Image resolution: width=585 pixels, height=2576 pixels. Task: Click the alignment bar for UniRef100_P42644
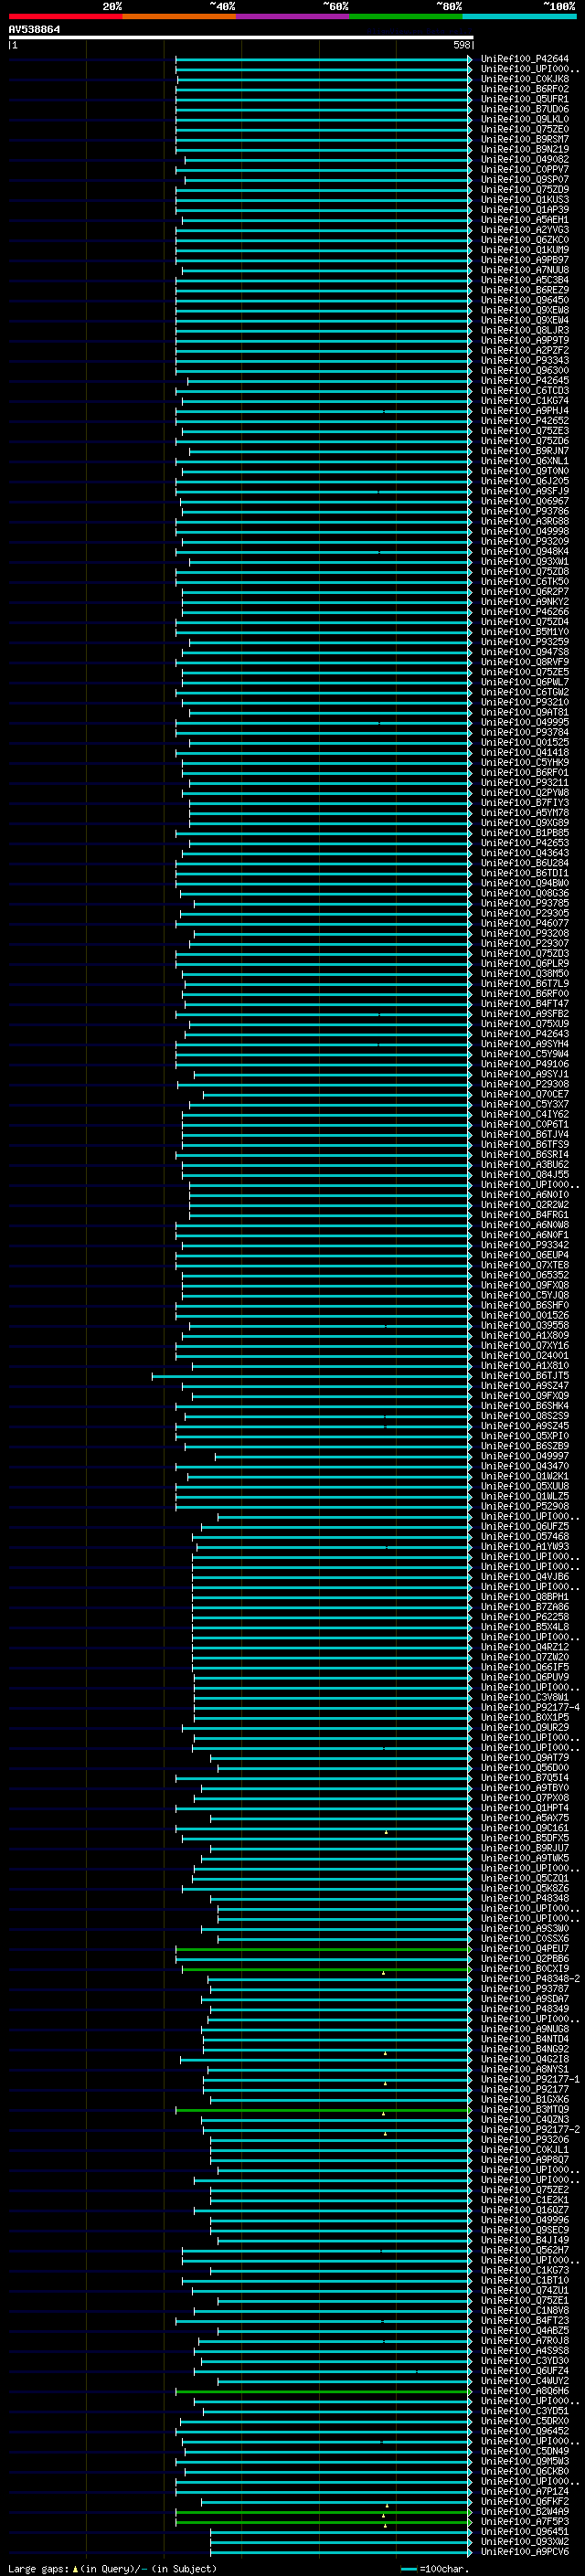323,59
